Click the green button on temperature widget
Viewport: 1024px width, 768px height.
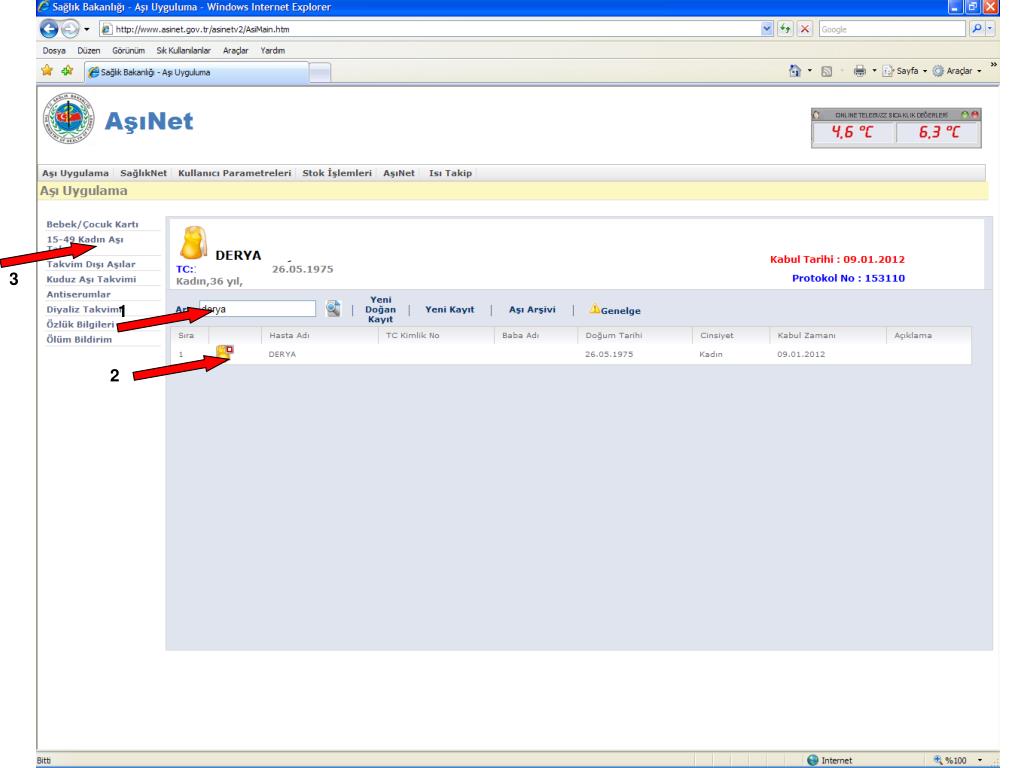(x=965, y=114)
